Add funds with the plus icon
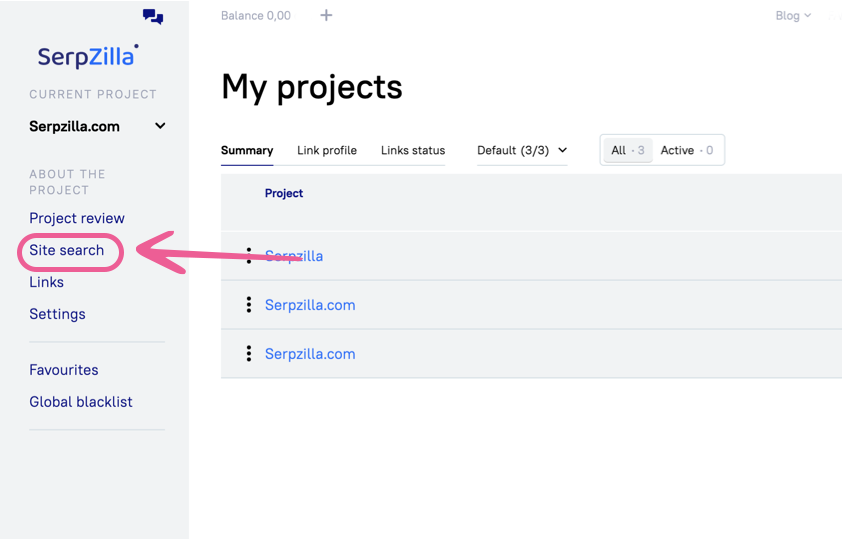 pyautogui.click(x=326, y=16)
